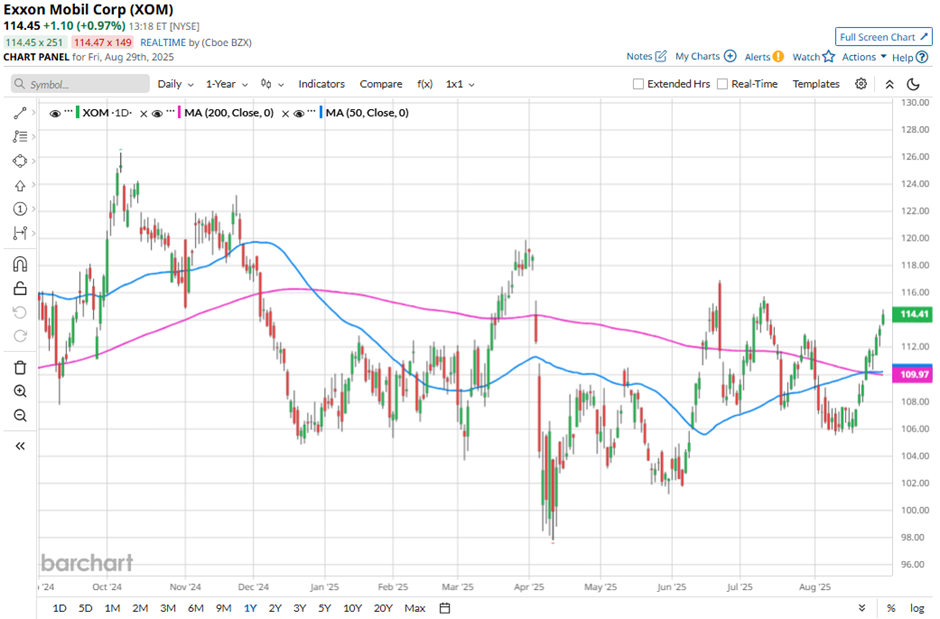Select the 1D time range
Screen dimensions: 940x619
[x=59, y=608]
